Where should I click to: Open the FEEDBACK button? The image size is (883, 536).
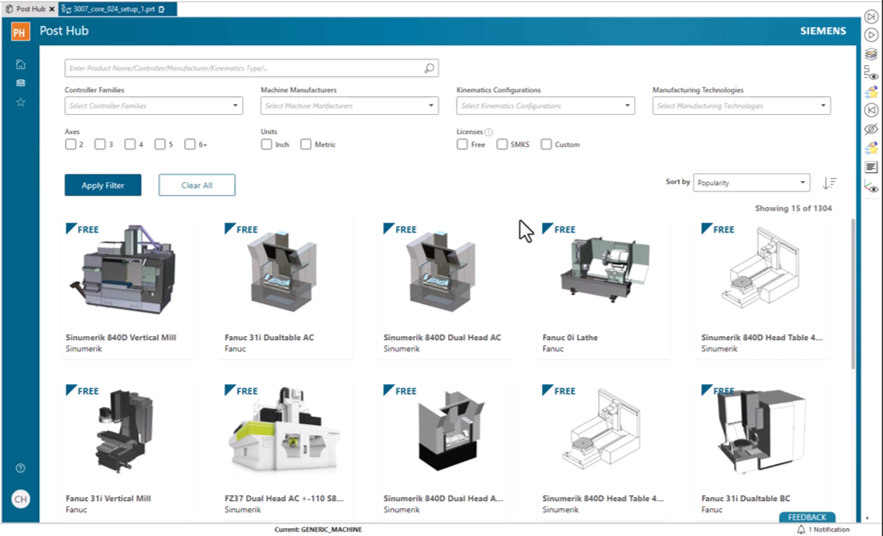click(807, 517)
